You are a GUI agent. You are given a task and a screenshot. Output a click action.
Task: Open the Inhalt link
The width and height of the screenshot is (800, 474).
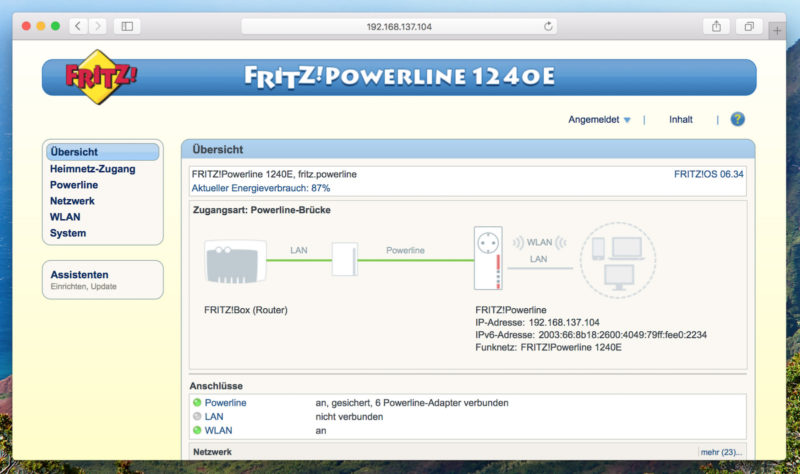pyautogui.click(x=681, y=119)
